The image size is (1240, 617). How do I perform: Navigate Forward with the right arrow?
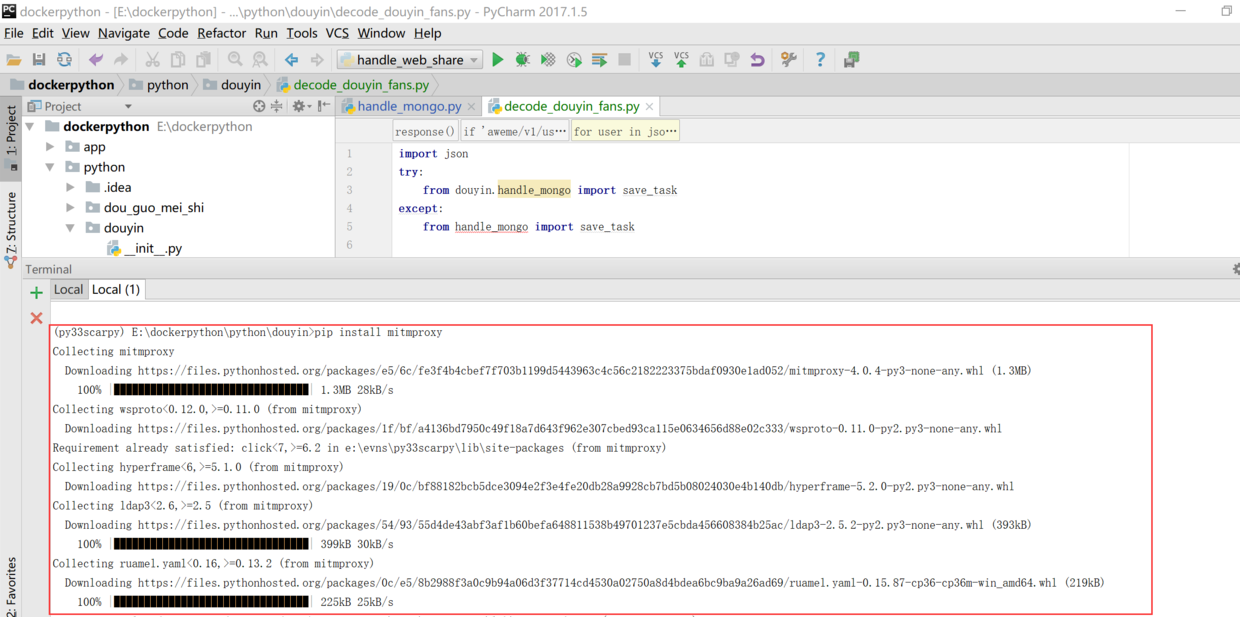tap(317, 60)
